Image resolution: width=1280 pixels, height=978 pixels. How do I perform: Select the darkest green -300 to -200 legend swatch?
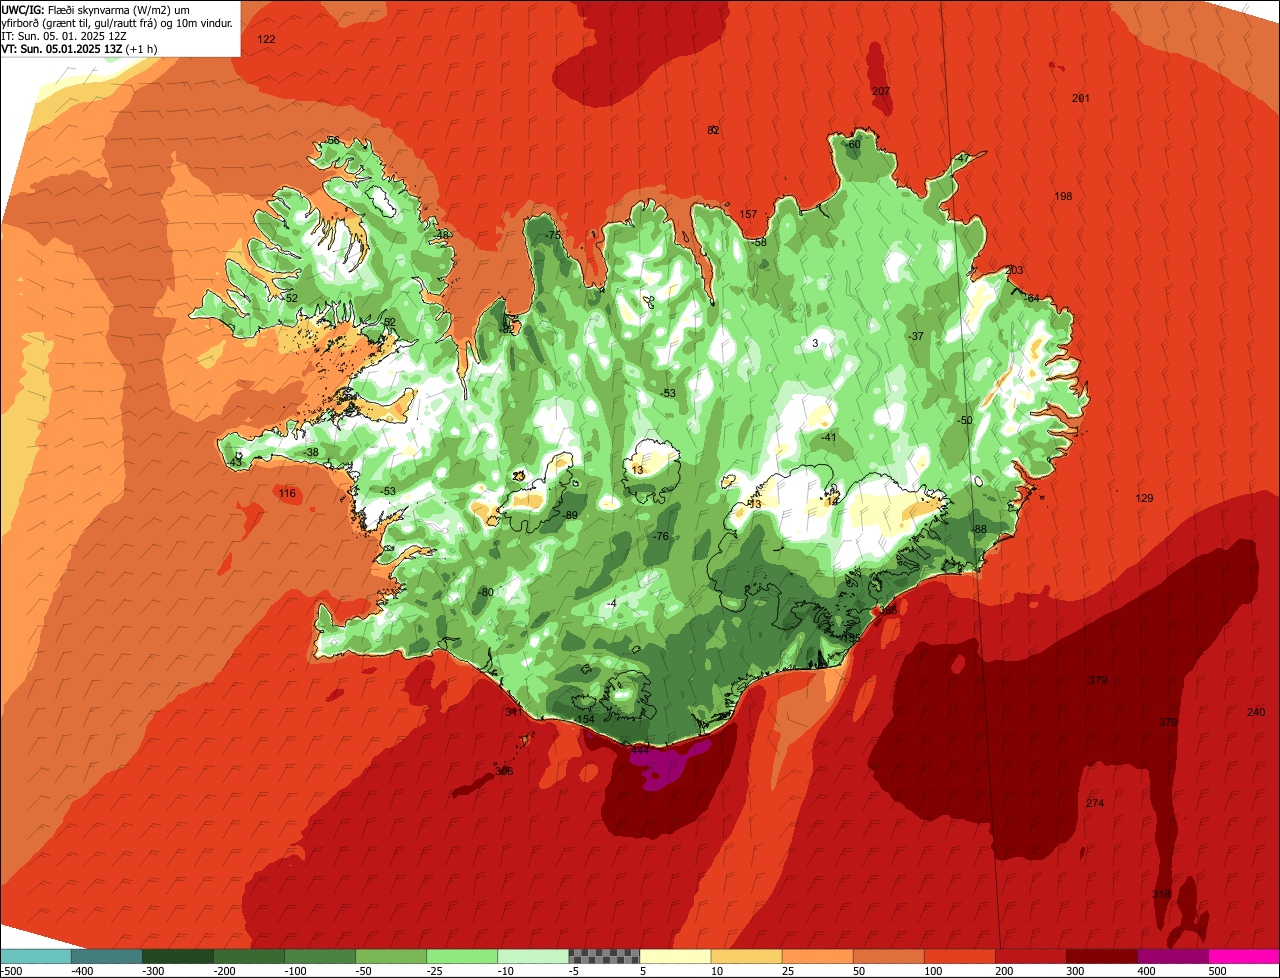click(x=177, y=956)
